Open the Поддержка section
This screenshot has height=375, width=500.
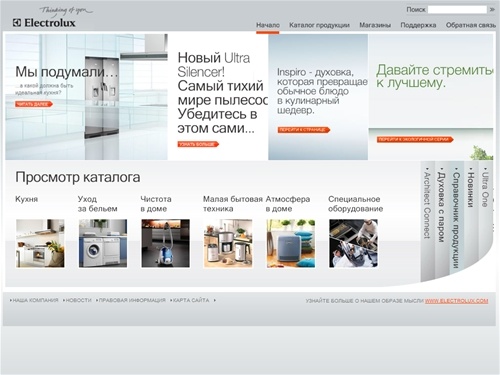pos(418,25)
